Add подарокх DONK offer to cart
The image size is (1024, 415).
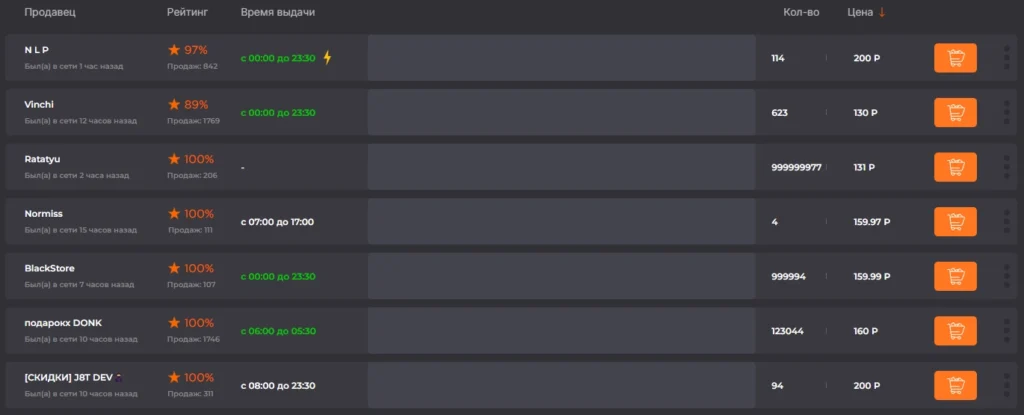(955, 331)
